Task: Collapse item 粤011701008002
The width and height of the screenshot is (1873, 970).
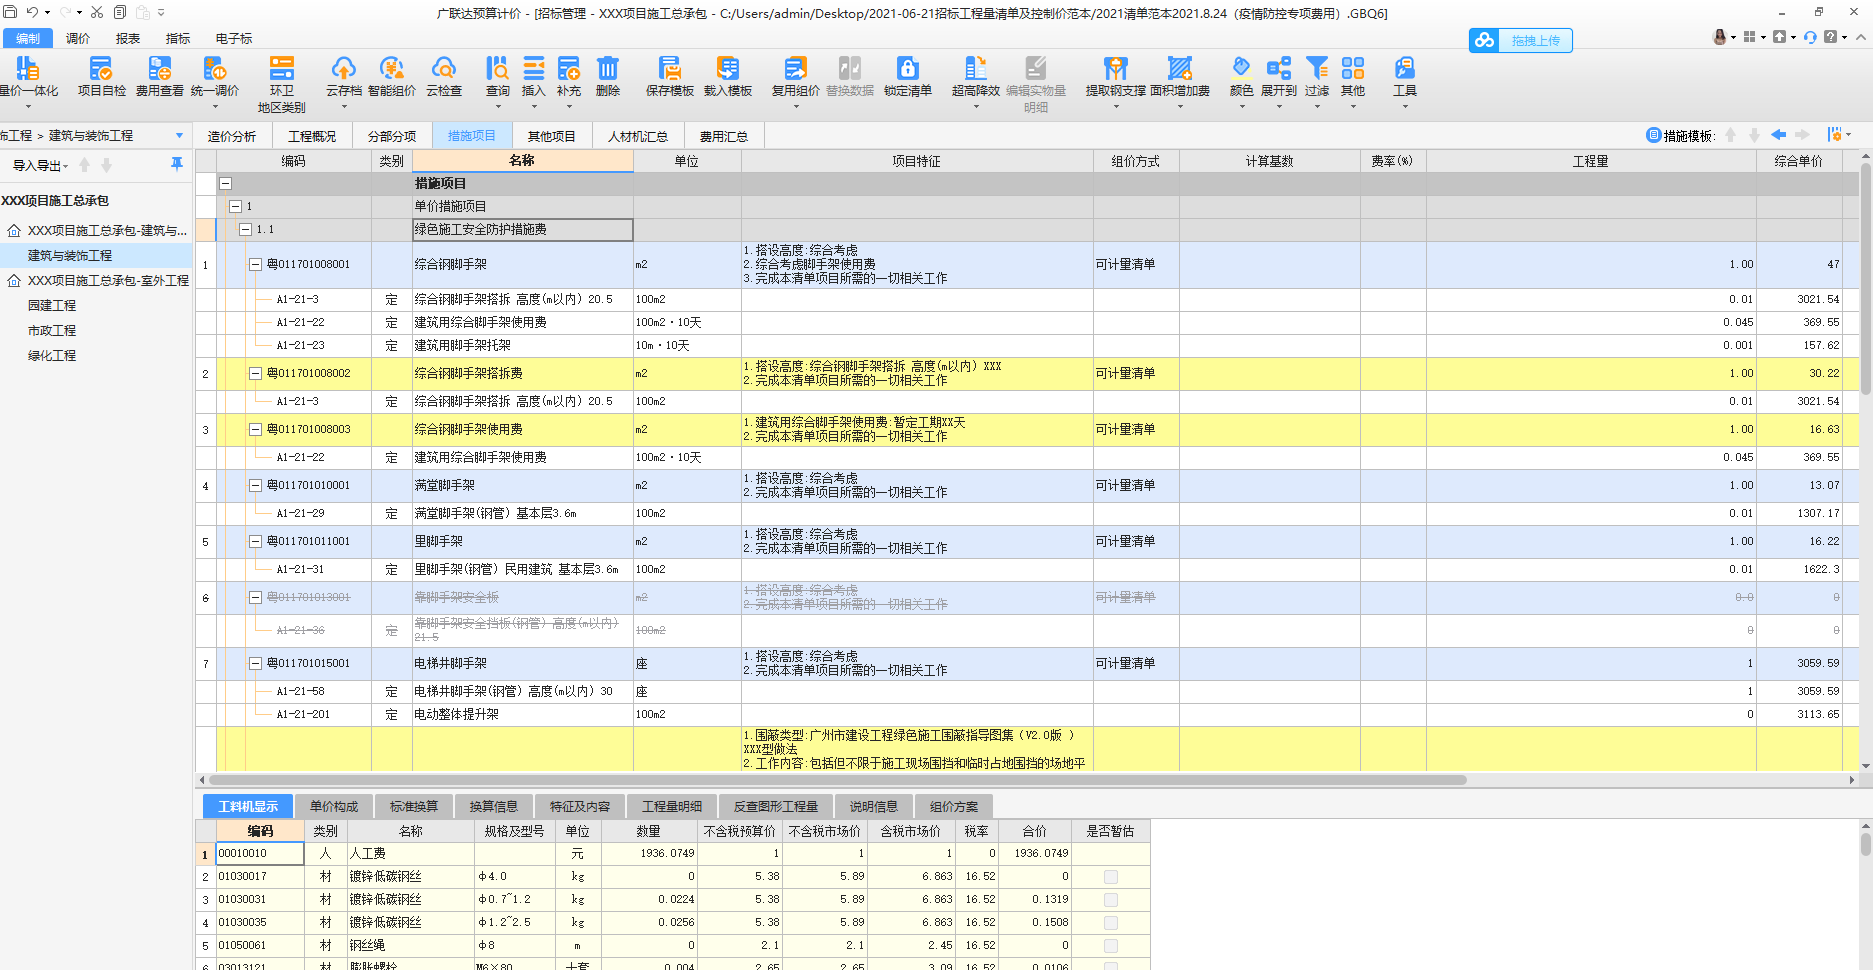Action: (x=255, y=374)
